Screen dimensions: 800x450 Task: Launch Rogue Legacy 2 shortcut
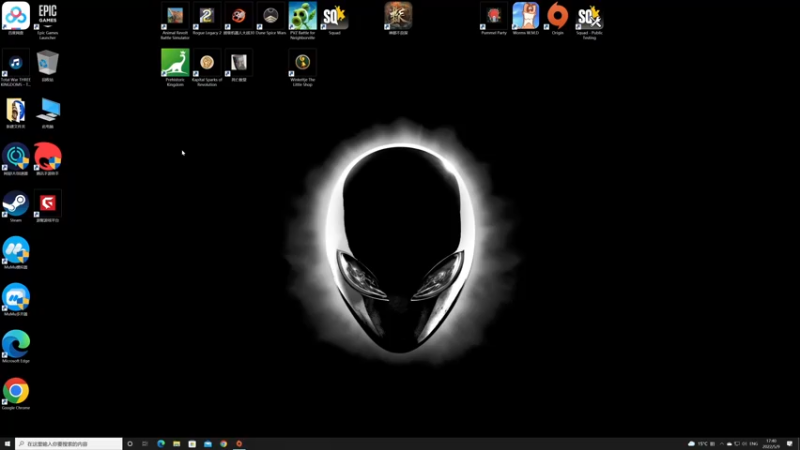[x=207, y=18]
